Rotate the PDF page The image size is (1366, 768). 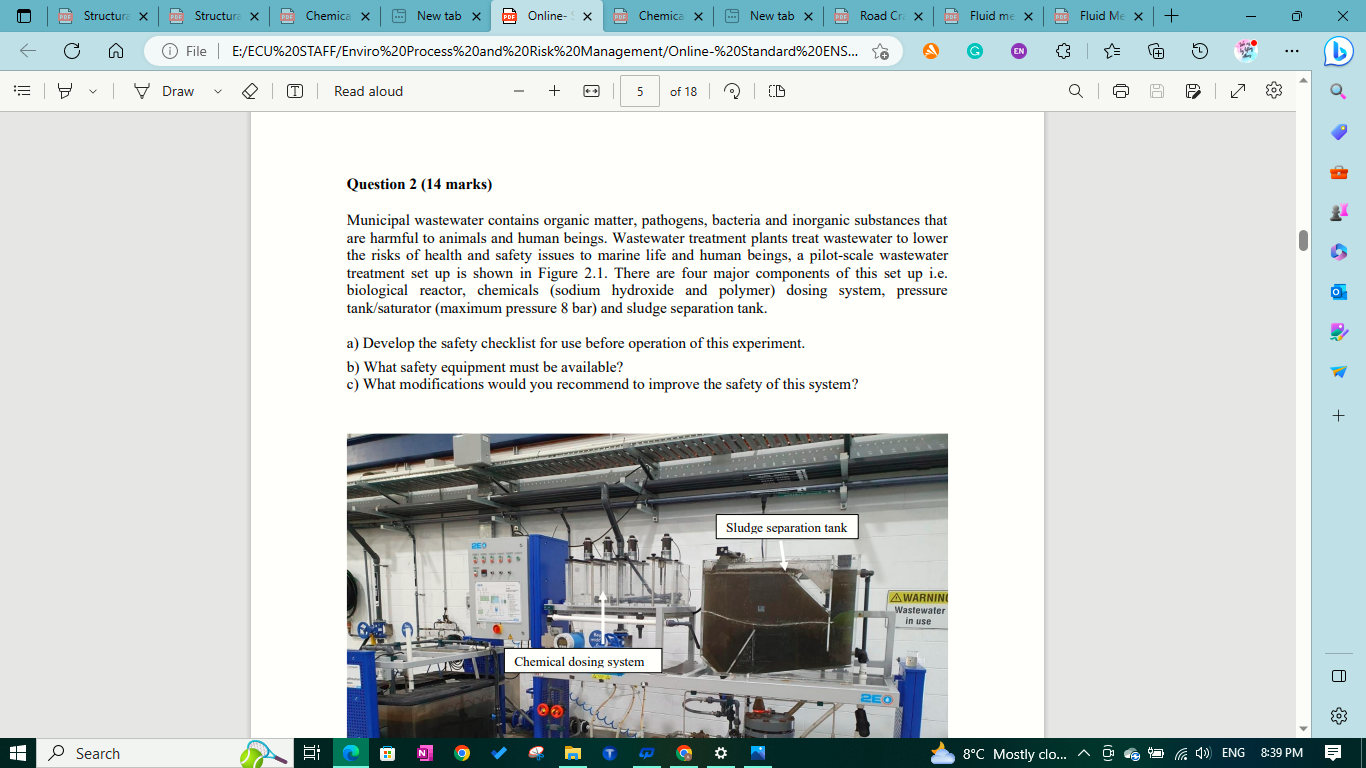click(733, 91)
